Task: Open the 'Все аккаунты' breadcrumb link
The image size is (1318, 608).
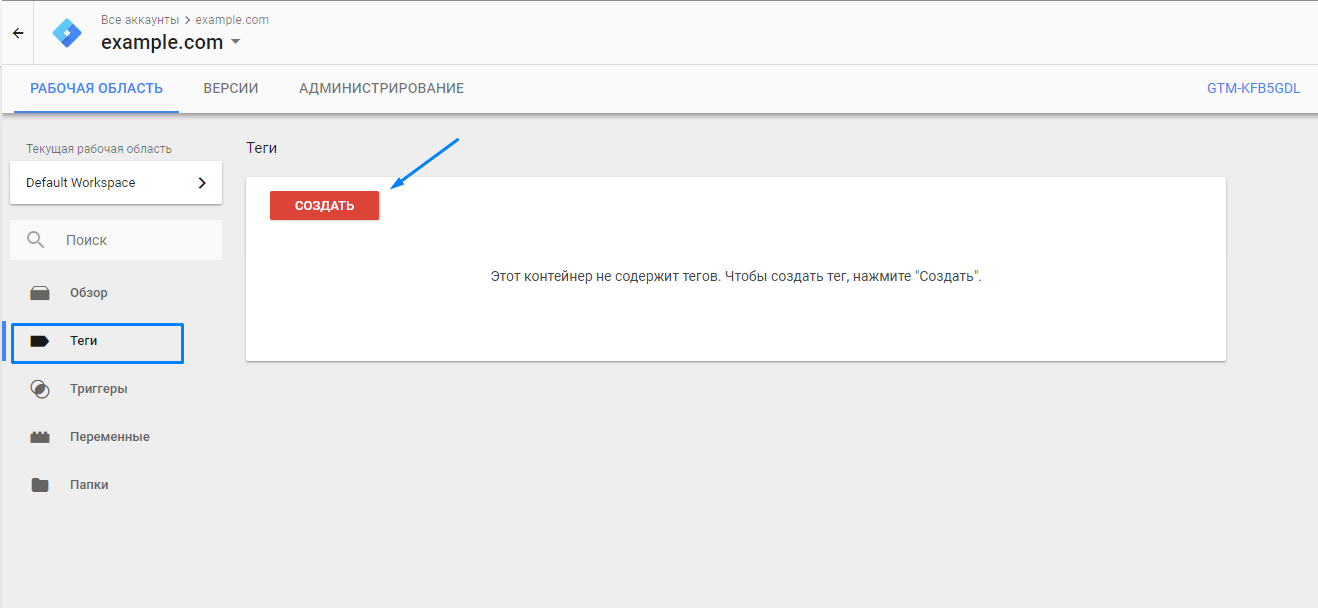Action: [x=139, y=20]
